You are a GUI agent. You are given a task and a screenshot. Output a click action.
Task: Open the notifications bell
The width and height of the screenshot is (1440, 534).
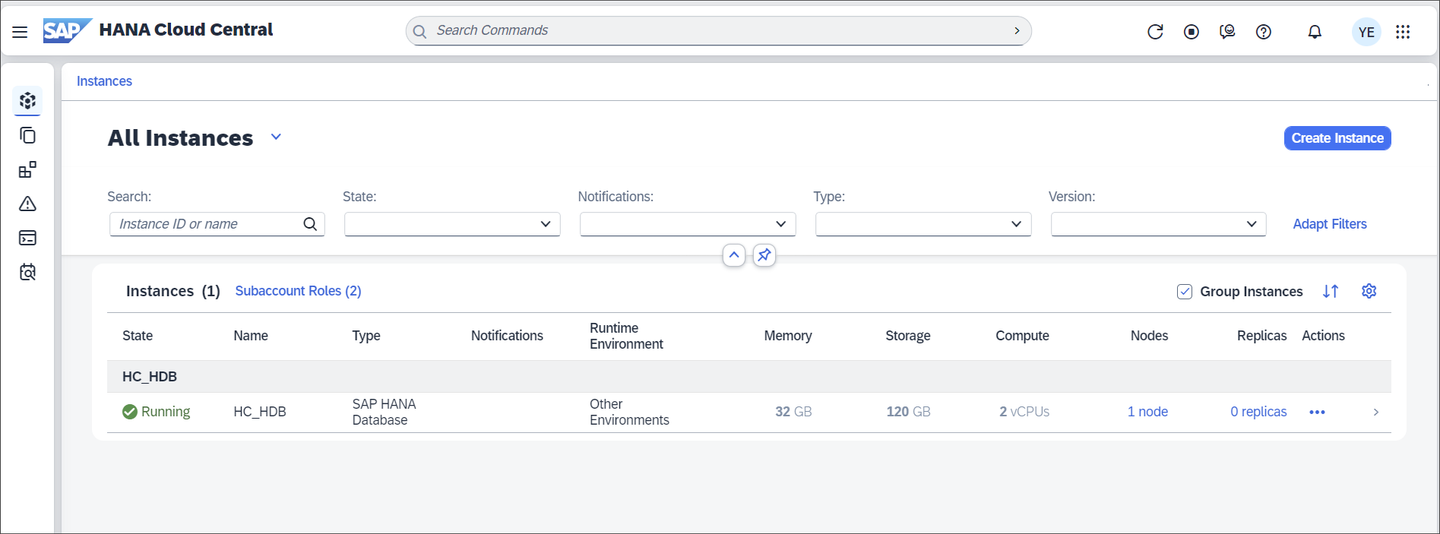(1315, 32)
